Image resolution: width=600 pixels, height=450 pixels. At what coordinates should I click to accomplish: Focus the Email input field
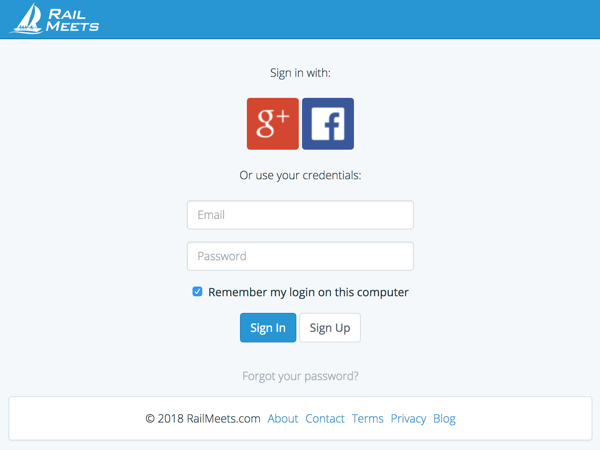(300, 215)
